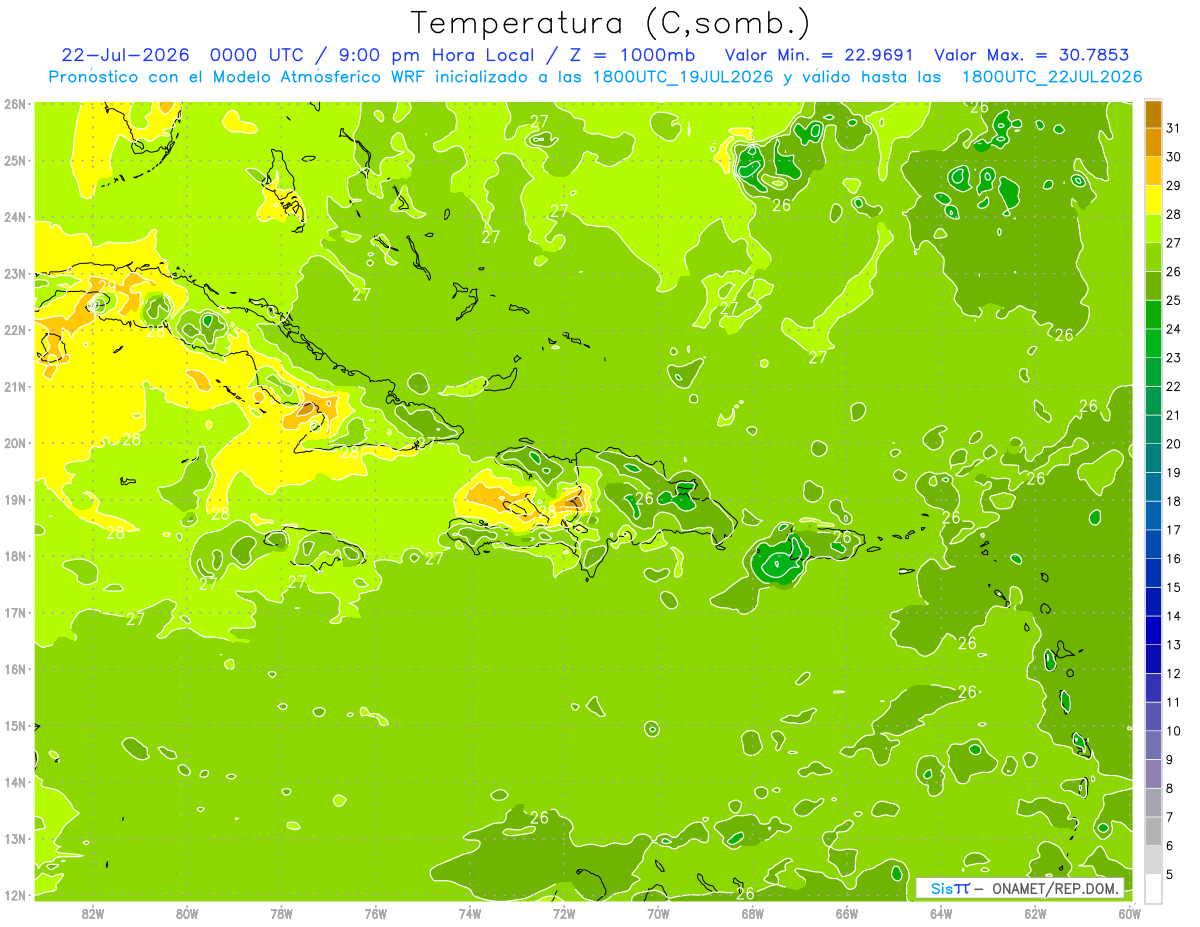The image size is (1200, 927).
Task: Click the 18N latitude axis label
Action: 15,556
